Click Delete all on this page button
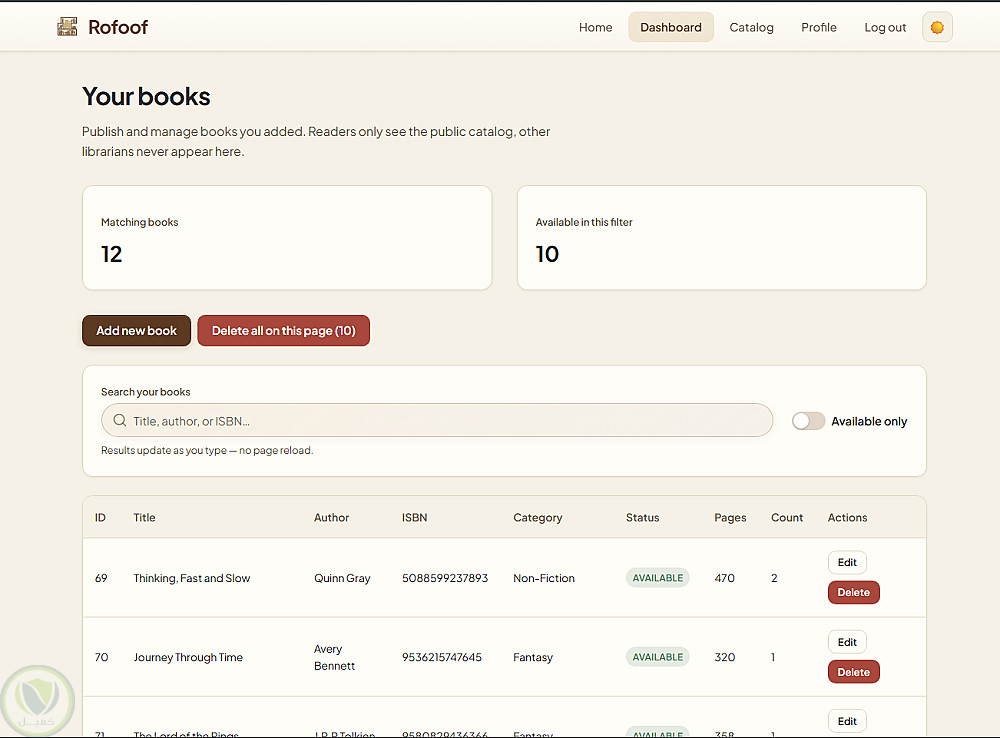 283,331
